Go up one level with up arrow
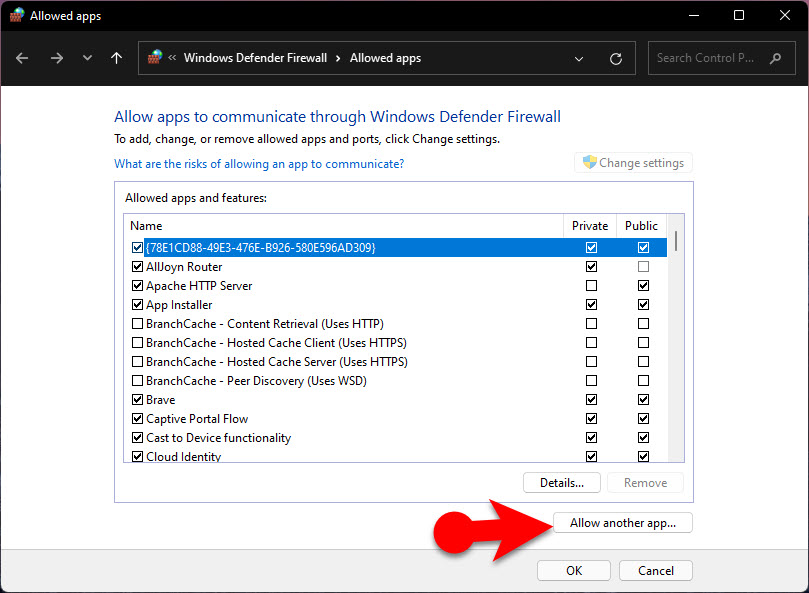This screenshot has height=593, width=809. (x=117, y=58)
